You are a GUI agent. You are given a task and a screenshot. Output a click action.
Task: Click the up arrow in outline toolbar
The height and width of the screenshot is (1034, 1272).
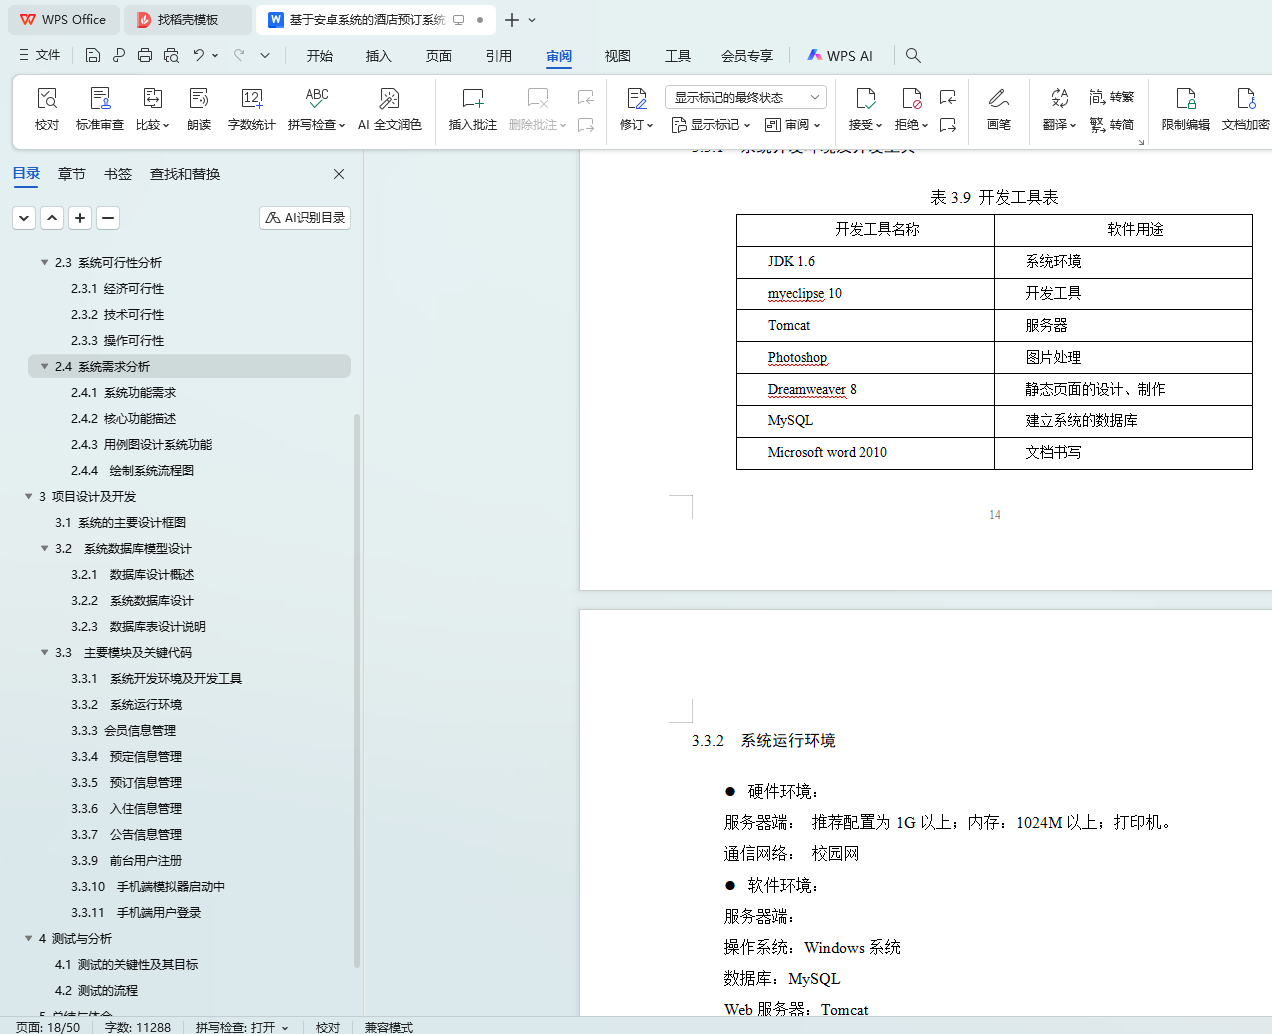point(52,217)
